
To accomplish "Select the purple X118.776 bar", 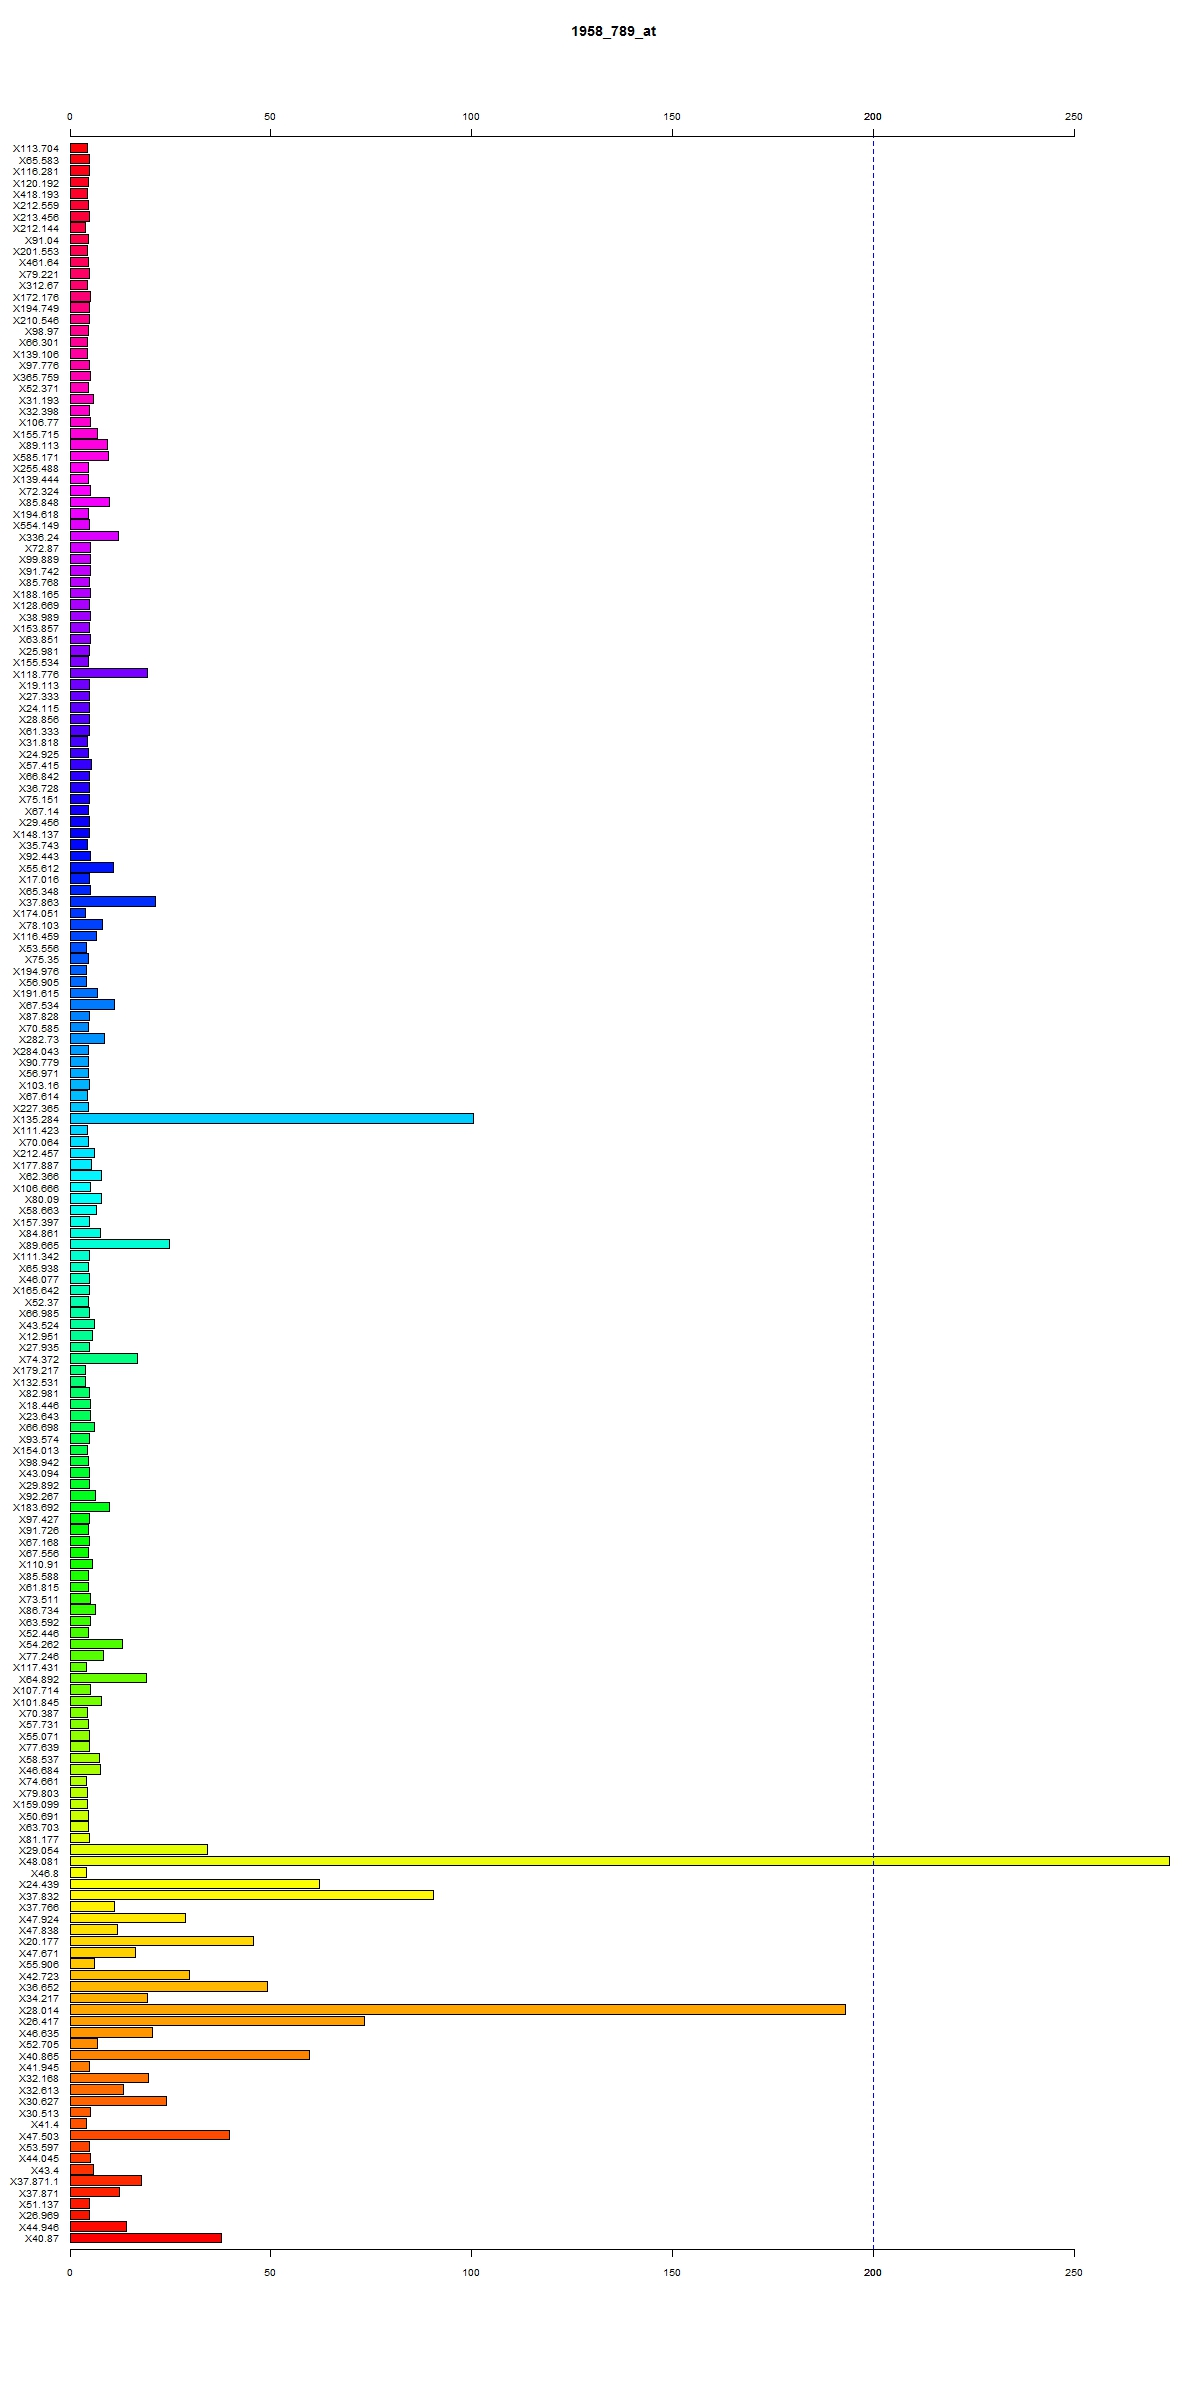I will coord(109,673).
